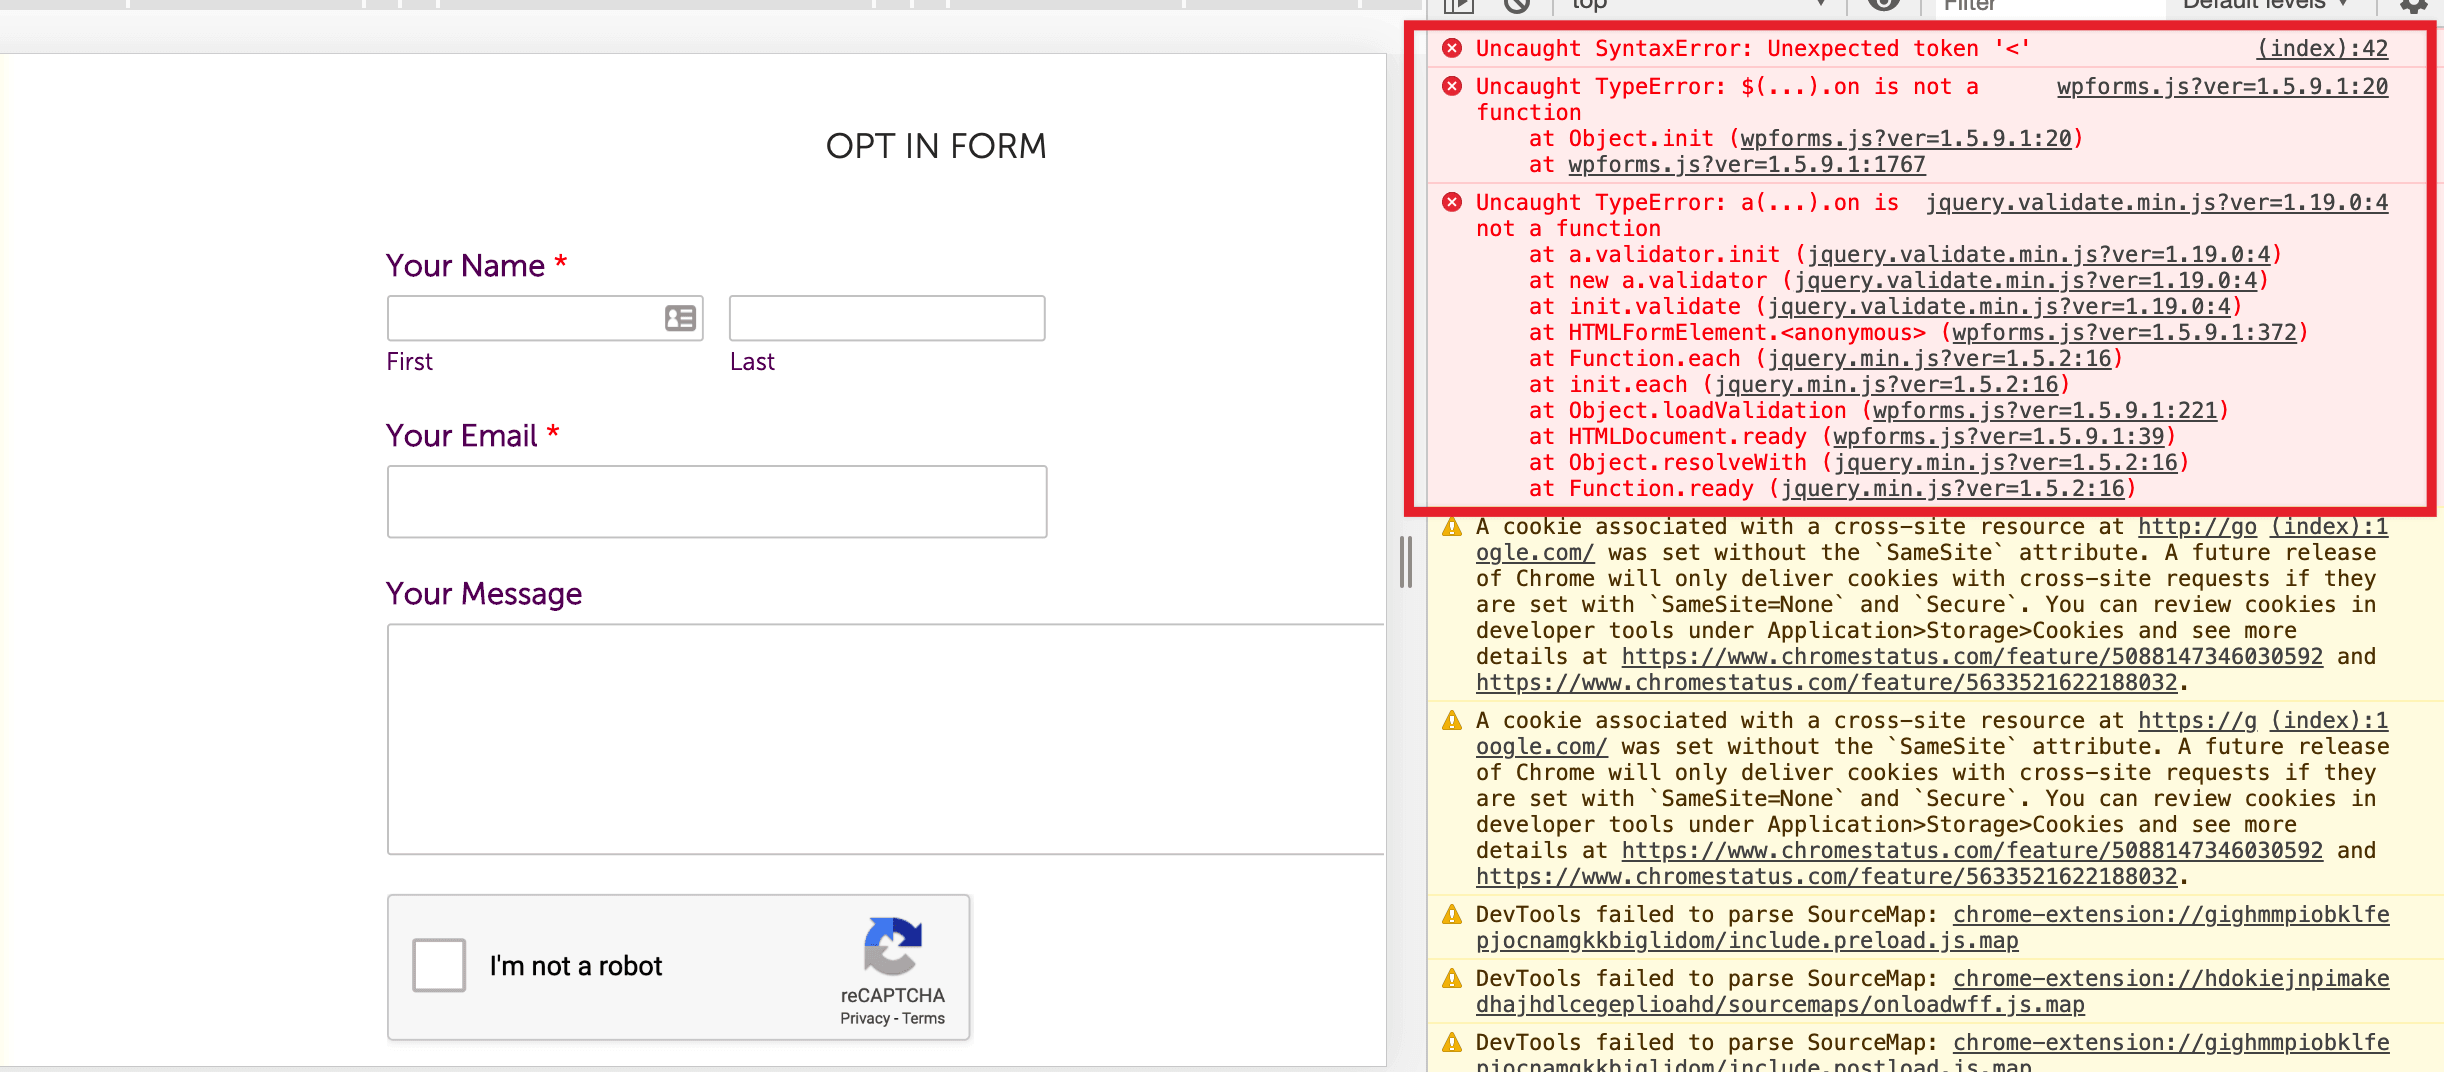Check the 'I'm not a robot' checkbox
The width and height of the screenshot is (2444, 1072).
(439, 965)
